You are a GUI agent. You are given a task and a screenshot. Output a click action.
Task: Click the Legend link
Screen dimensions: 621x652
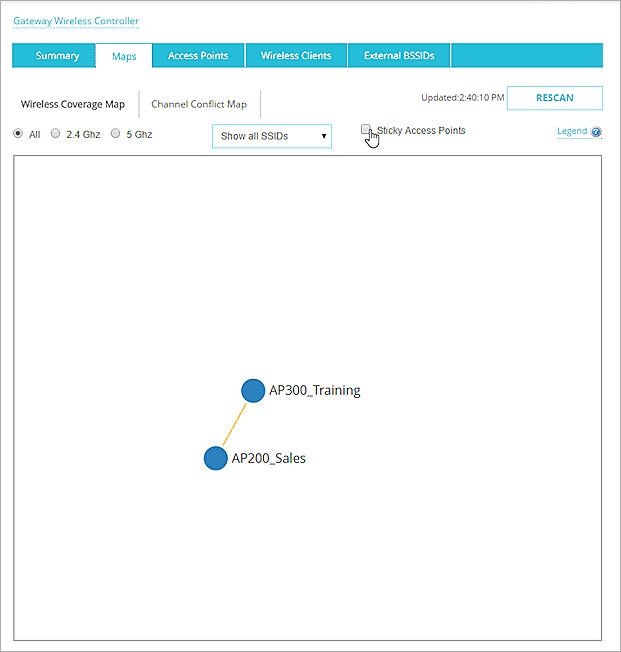point(572,131)
